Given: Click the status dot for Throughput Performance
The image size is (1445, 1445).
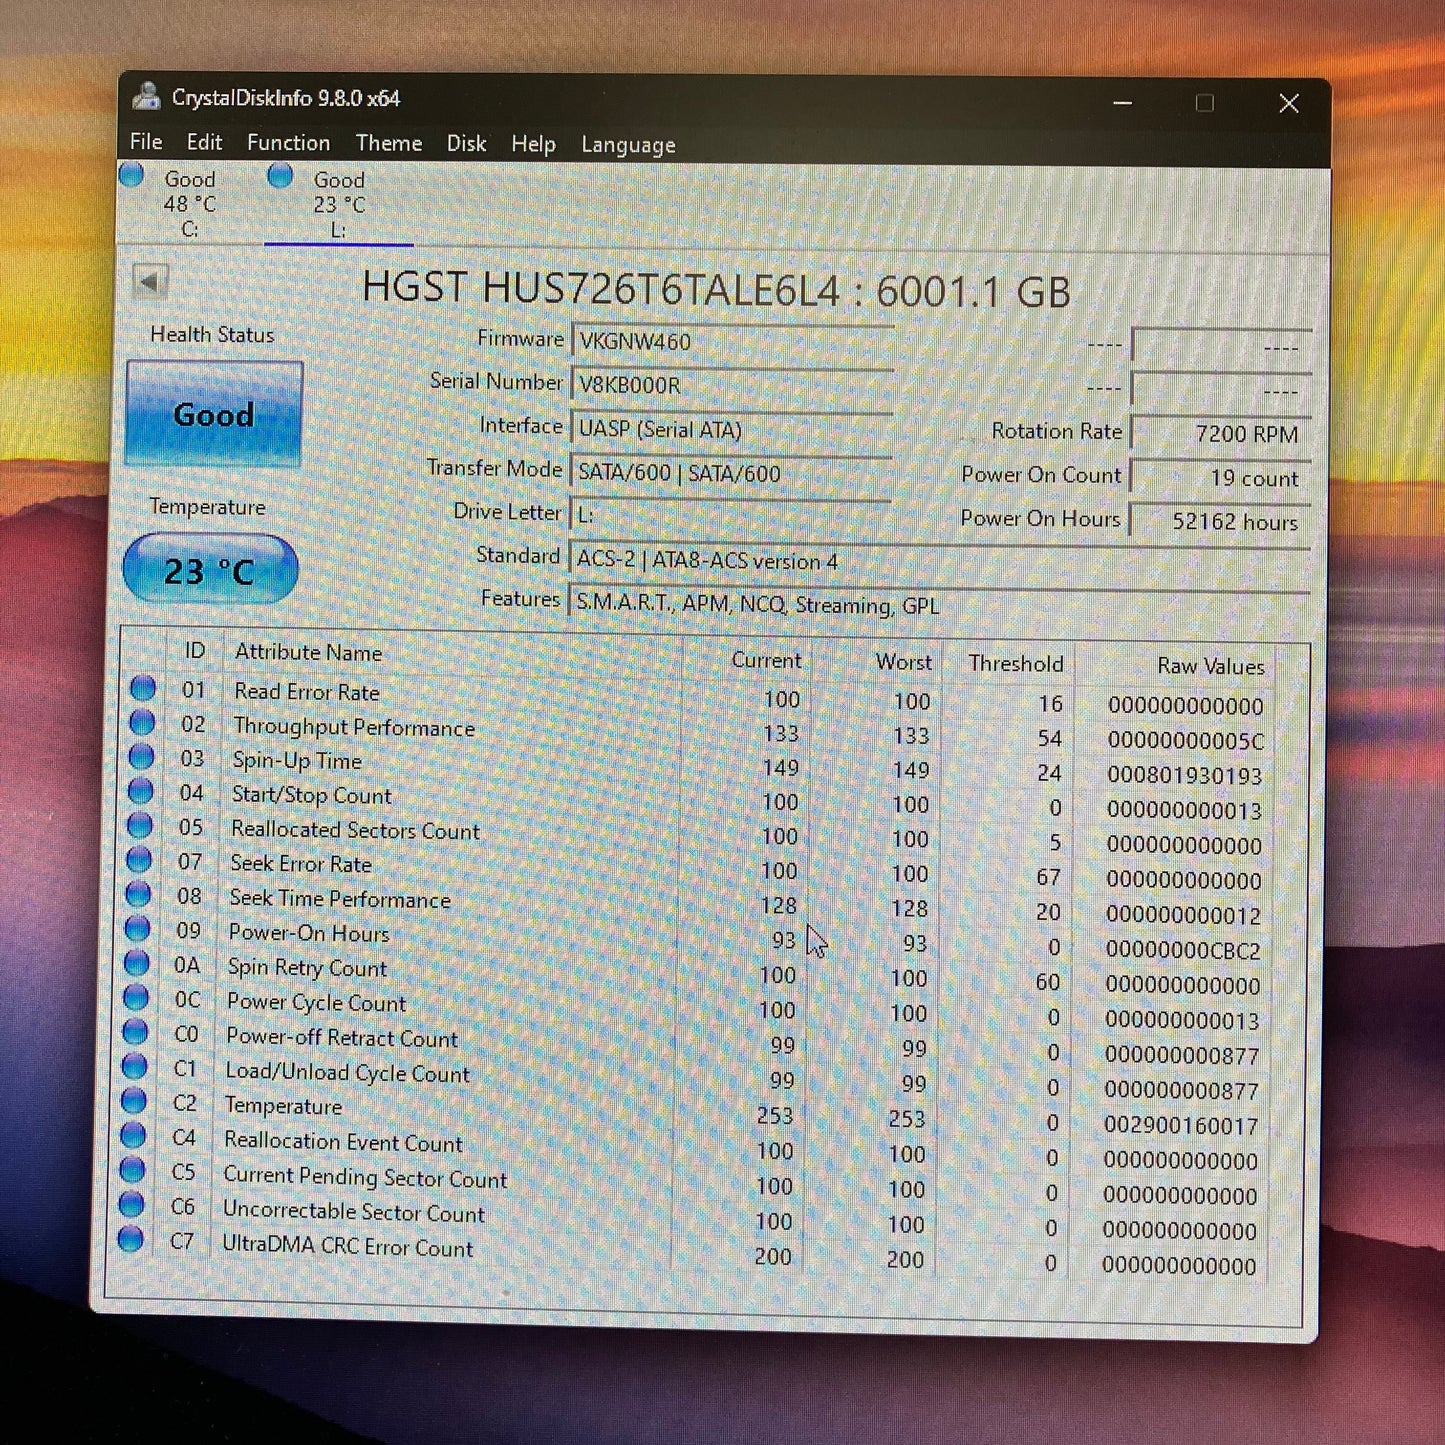Looking at the screenshot, I should tap(142, 722).
